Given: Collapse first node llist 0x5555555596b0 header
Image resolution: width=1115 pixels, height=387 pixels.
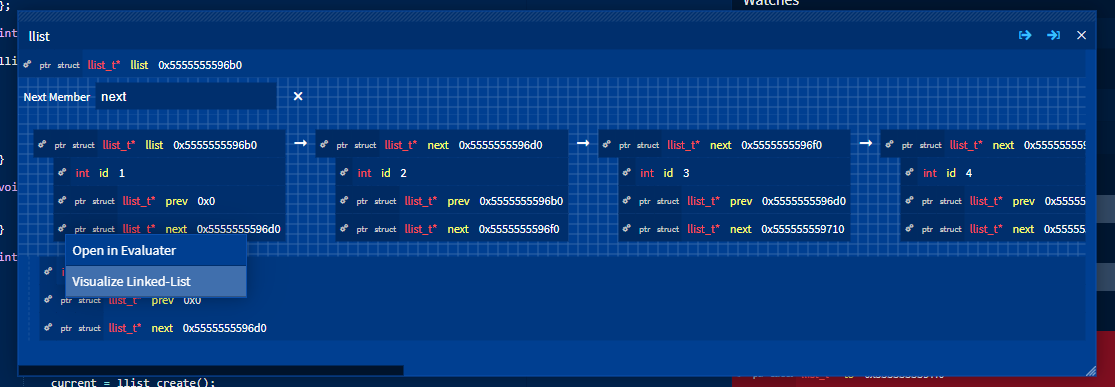Looking at the screenshot, I should click(160, 144).
